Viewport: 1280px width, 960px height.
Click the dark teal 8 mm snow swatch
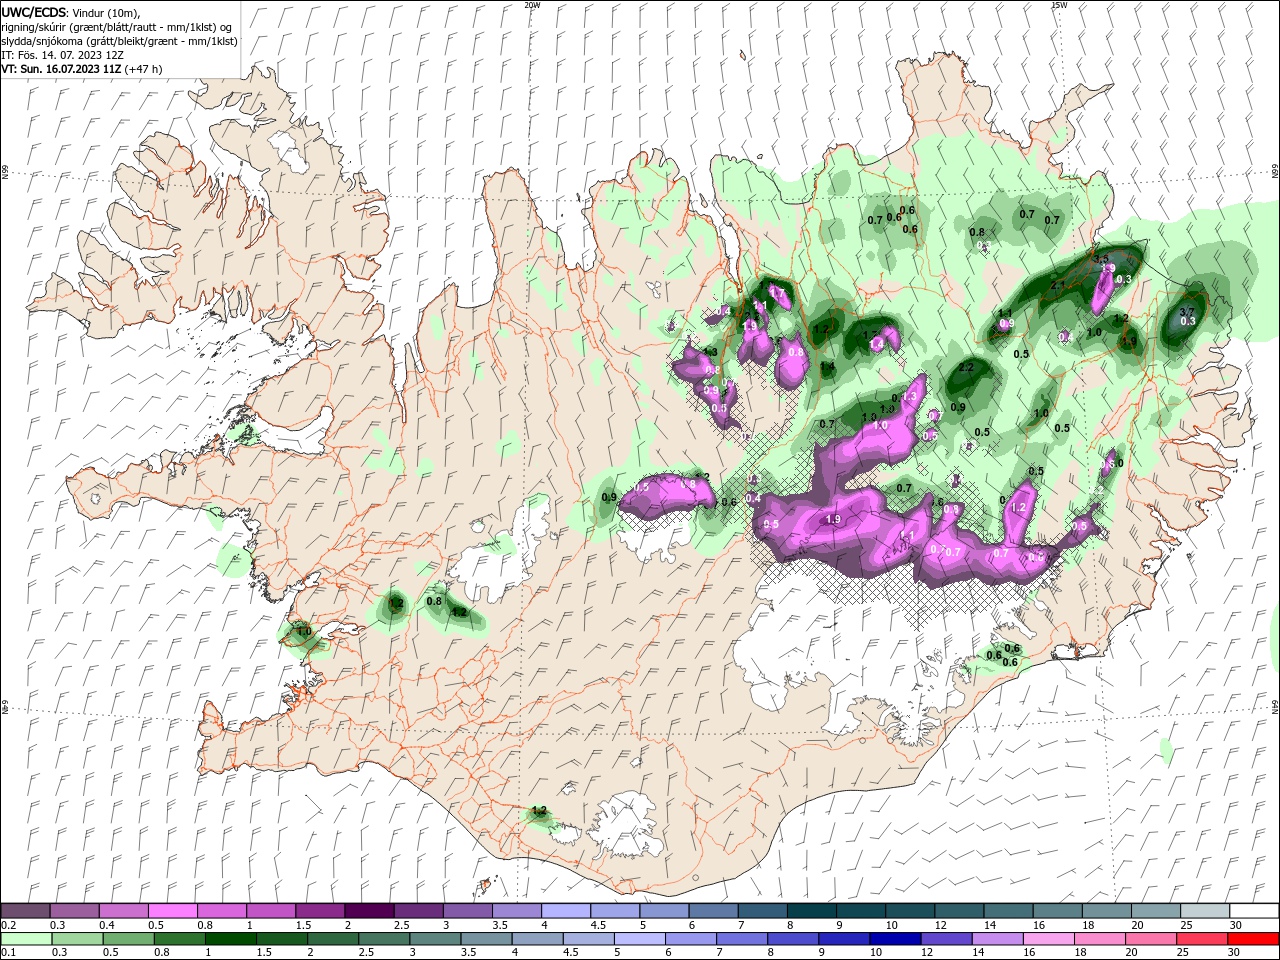pos(811,911)
